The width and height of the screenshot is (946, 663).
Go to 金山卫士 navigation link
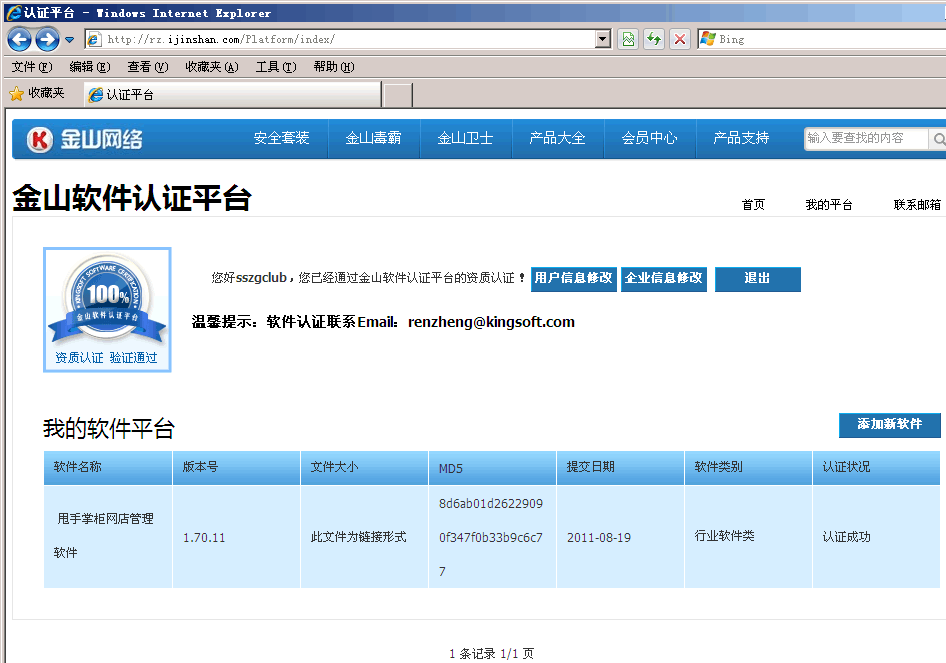coord(466,138)
